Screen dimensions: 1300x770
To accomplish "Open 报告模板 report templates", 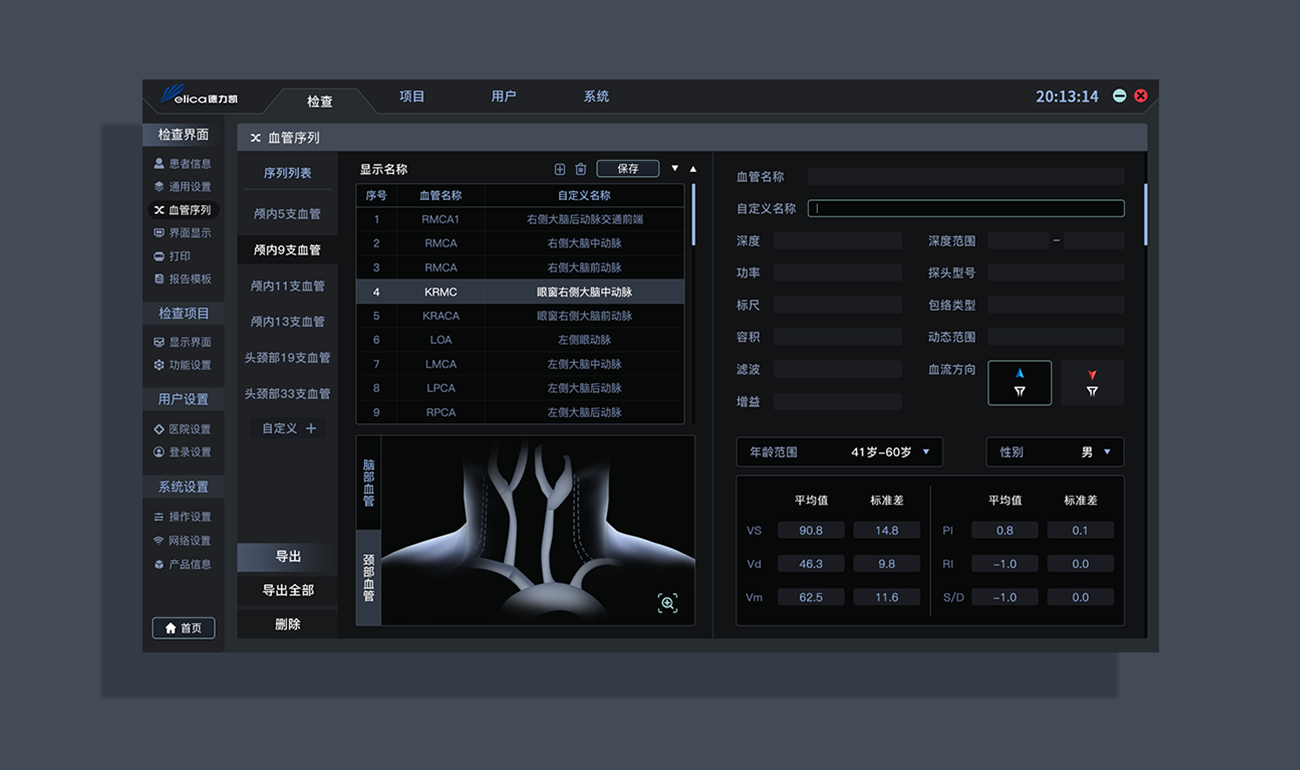I will point(182,279).
